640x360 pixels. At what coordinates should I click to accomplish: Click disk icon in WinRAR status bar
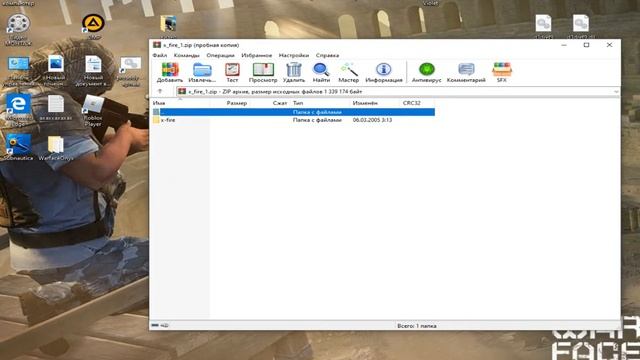155,325
